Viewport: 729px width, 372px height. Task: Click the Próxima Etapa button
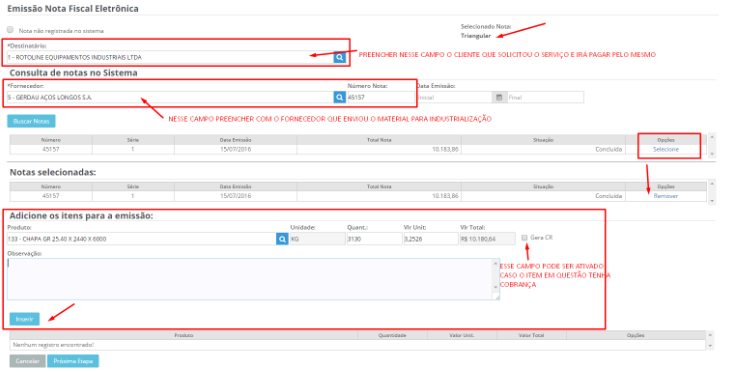click(x=73, y=361)
